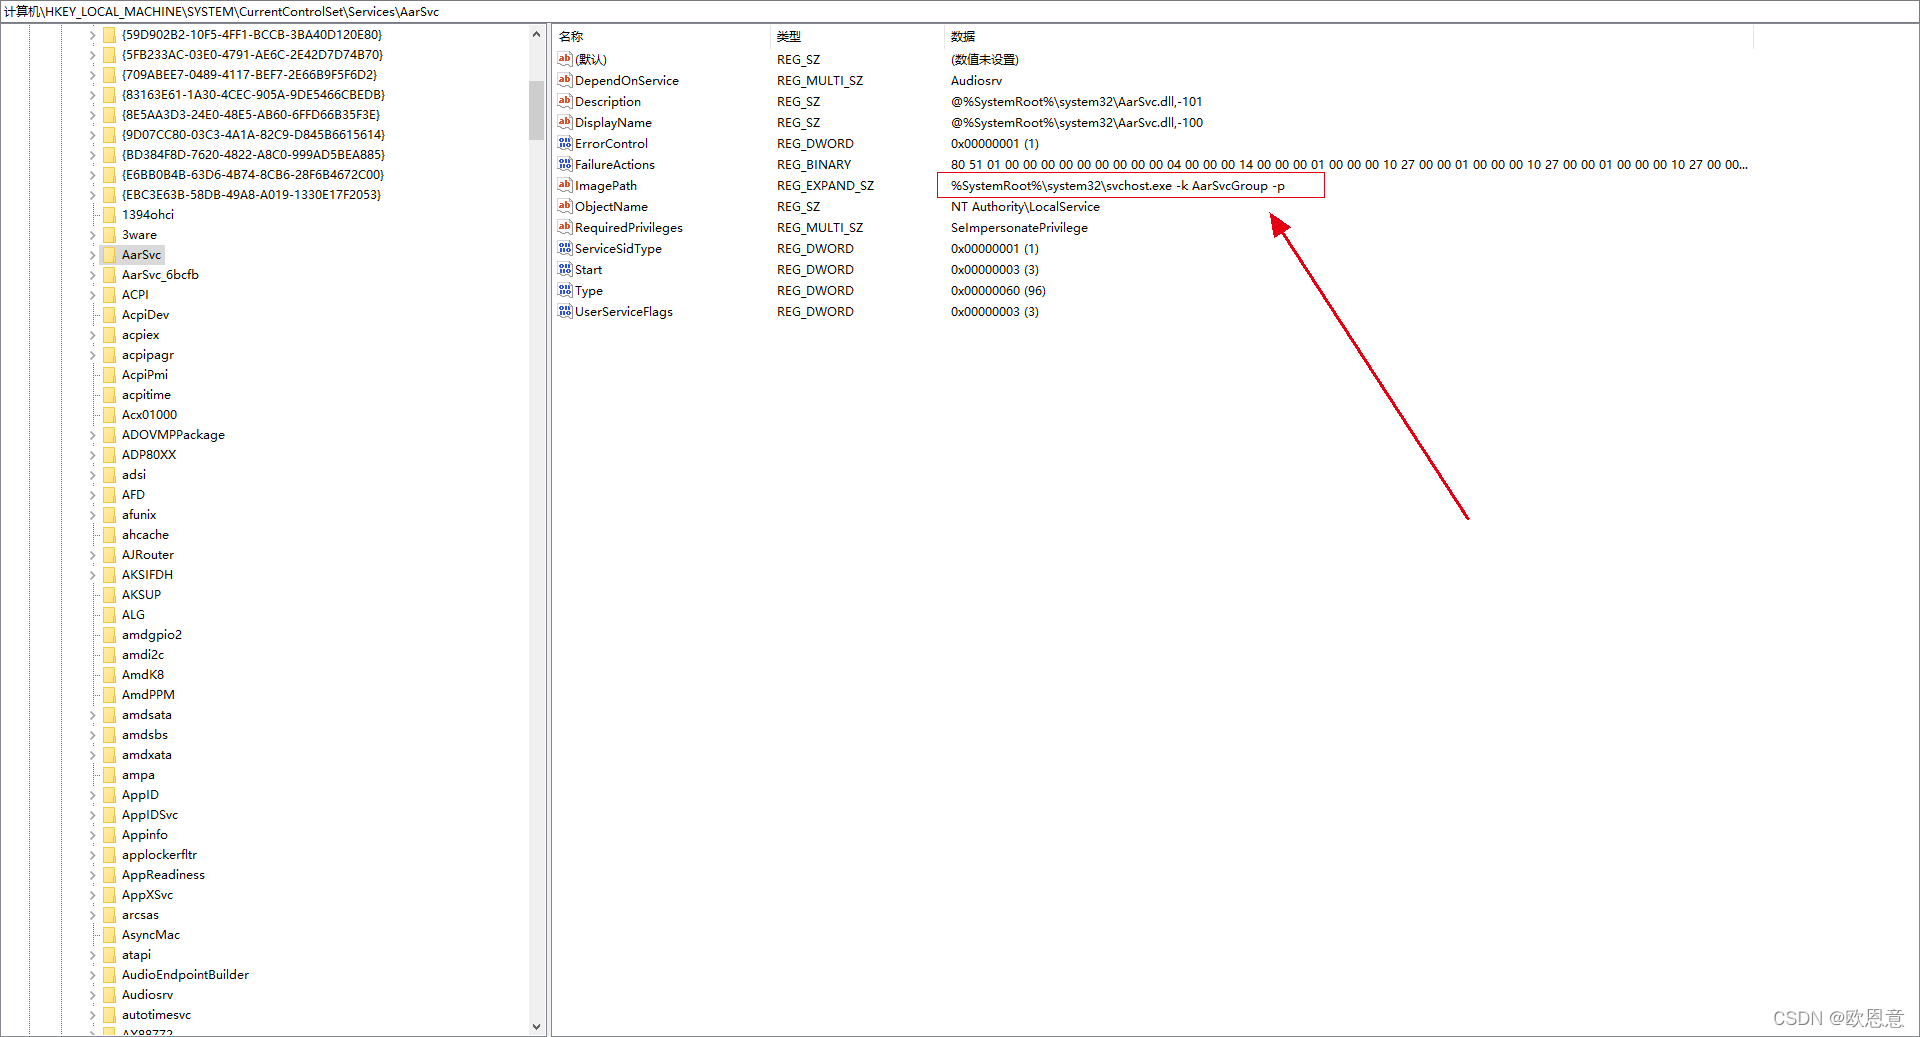
Task: Click the AppID folder icon
Action: pyautogui.click(x=109, y=795)
